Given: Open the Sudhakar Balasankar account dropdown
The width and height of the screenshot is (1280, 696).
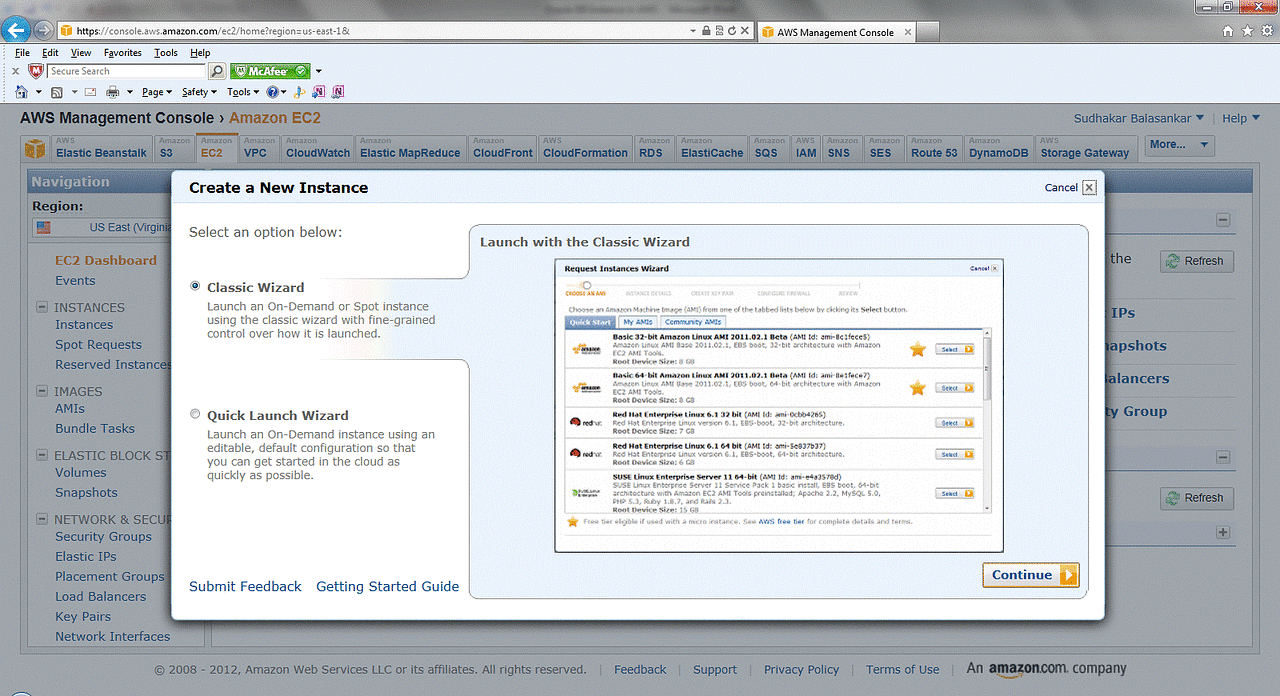Looking at the screenshot, I should click(x=1139, y=118).
